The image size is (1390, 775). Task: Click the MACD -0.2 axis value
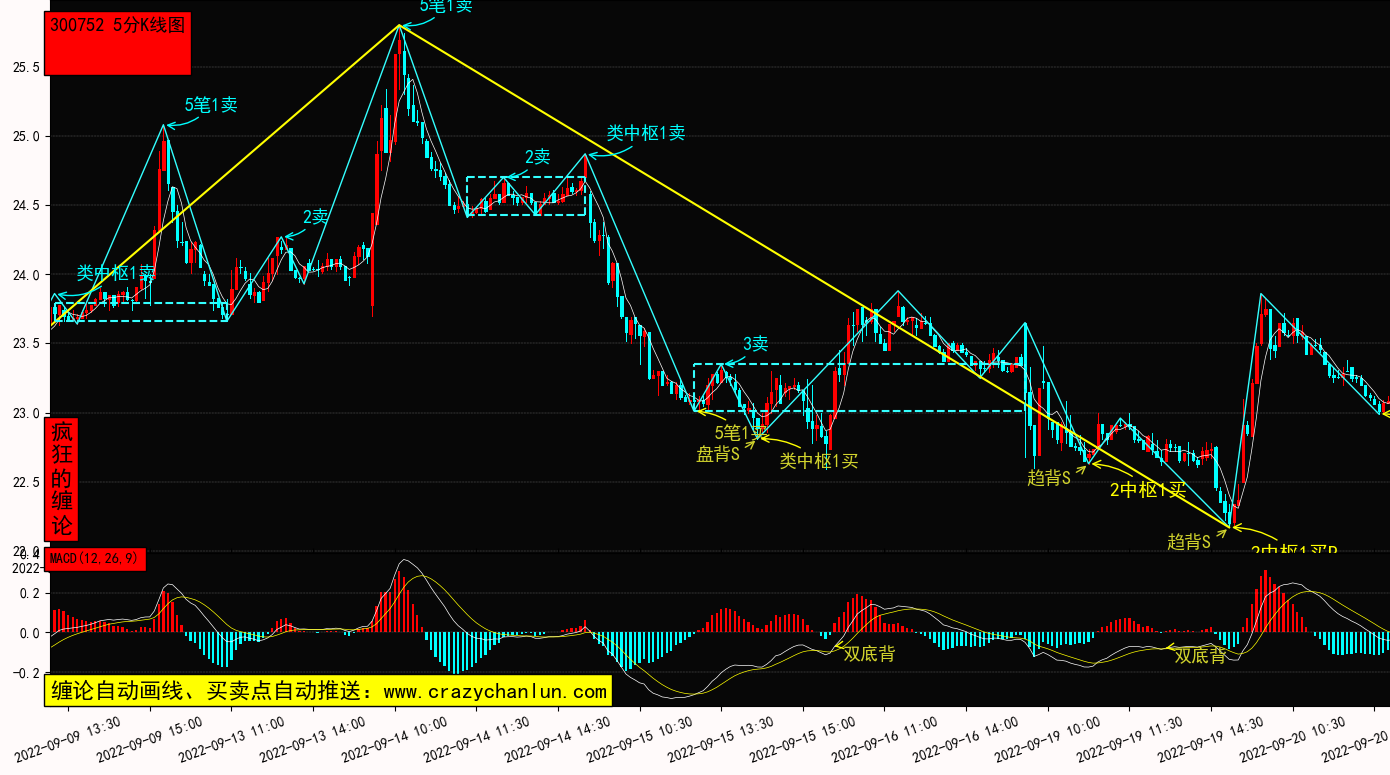click(27, 673)
